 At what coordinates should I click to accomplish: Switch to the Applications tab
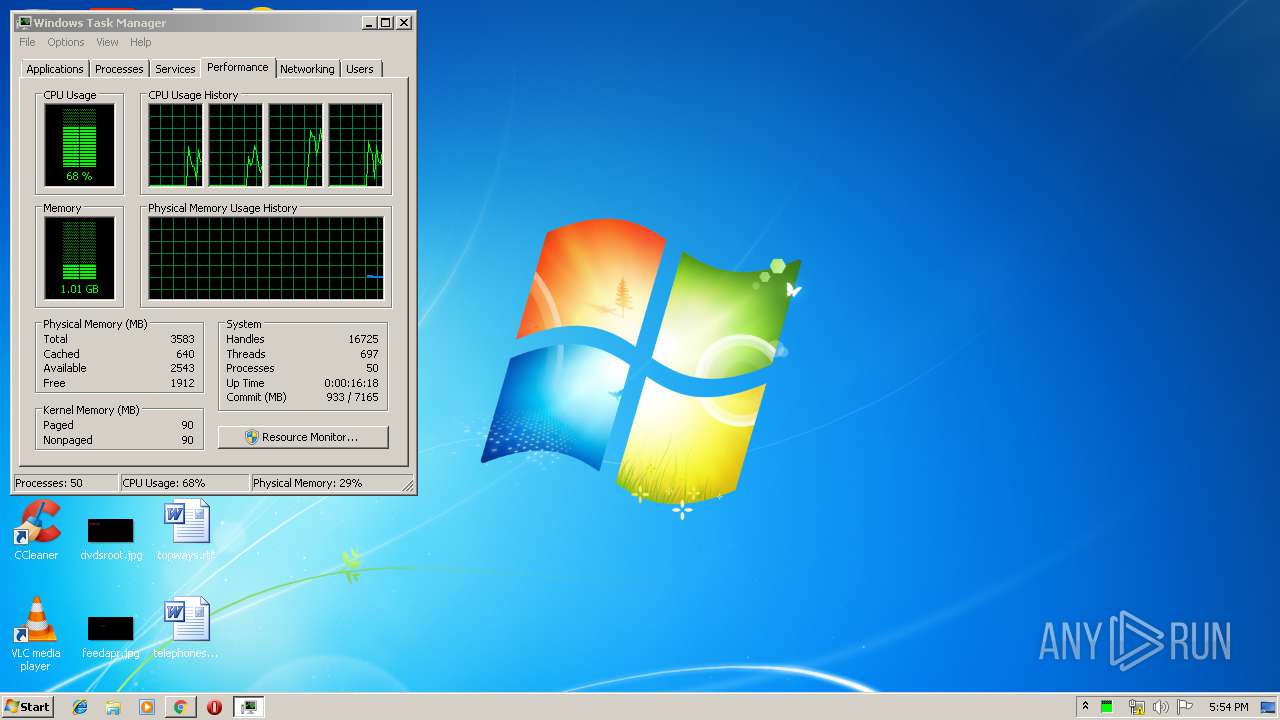(55, 69)
